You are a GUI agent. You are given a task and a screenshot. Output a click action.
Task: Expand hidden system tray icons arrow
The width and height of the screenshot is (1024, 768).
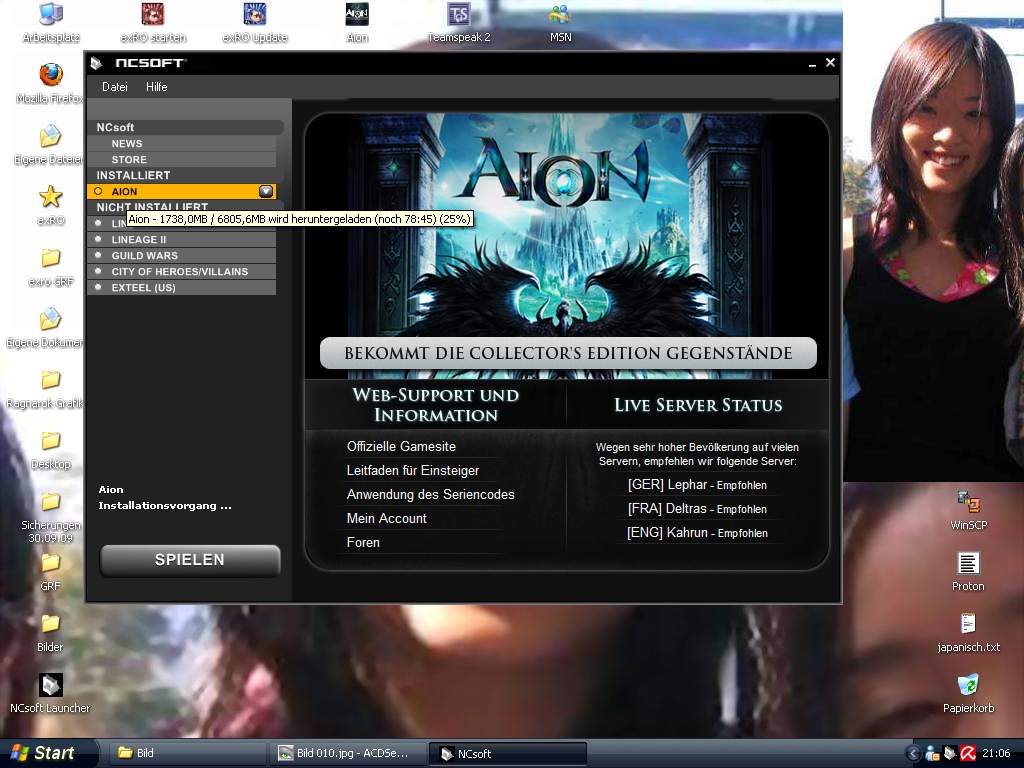point(914,754)
